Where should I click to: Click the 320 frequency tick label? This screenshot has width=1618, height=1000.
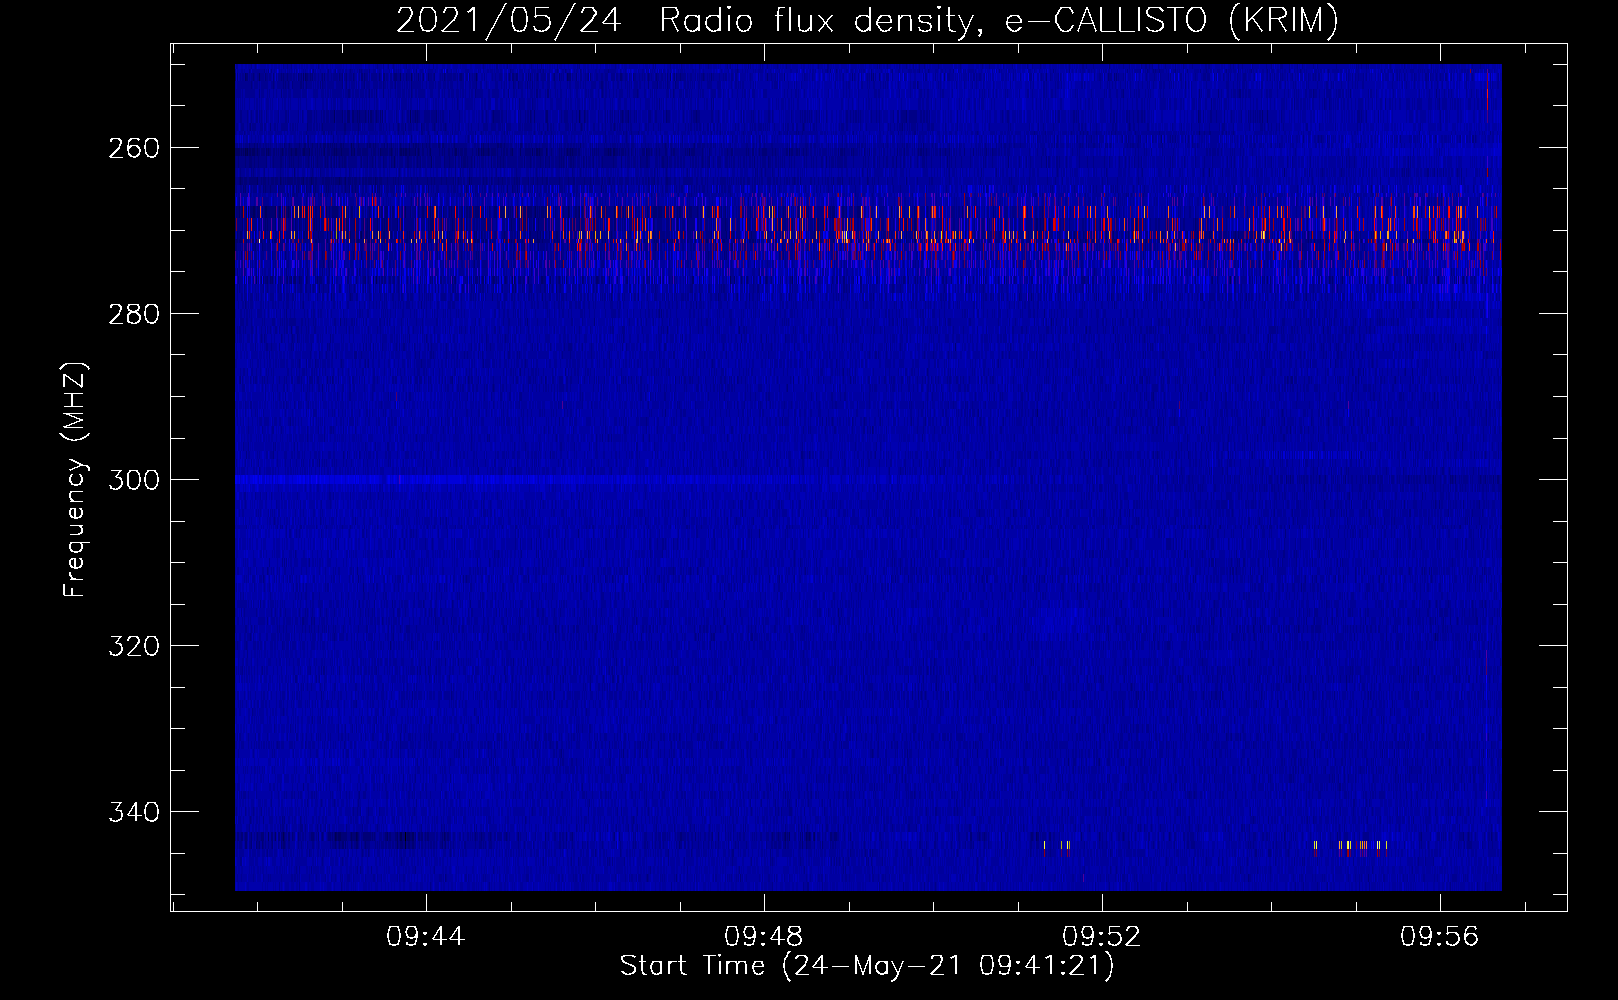tap(134, 646)
